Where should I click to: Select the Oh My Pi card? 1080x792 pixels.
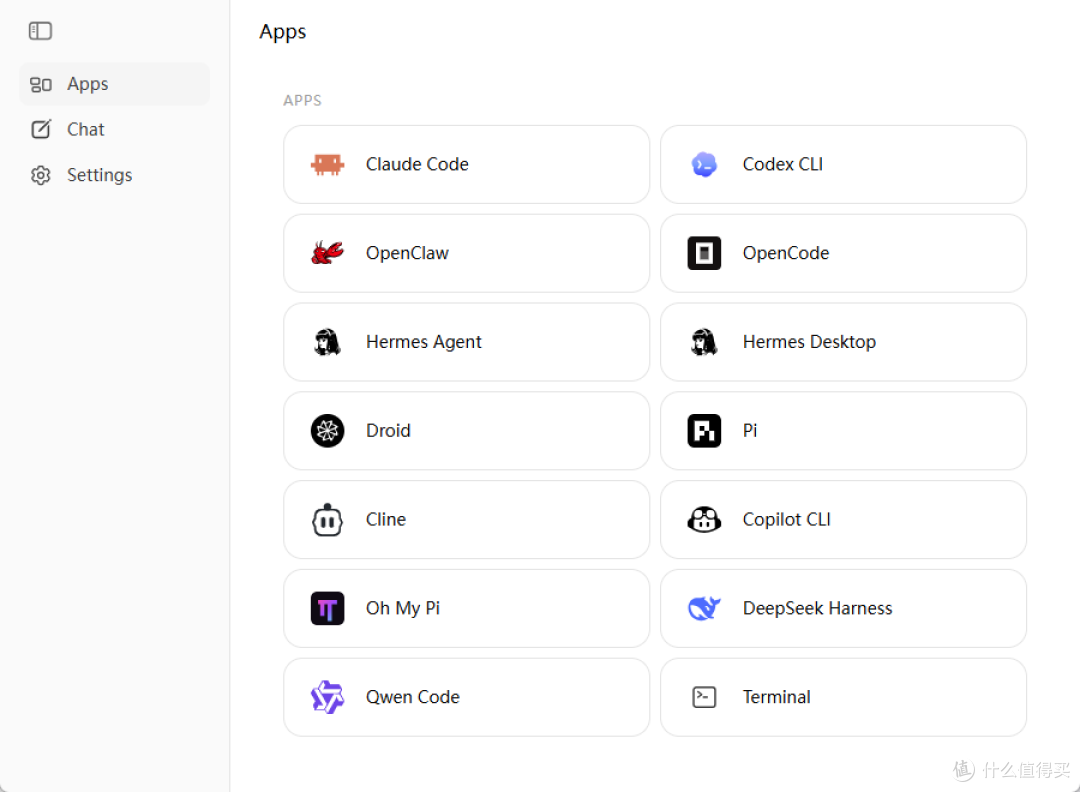pyautogui.click(x=466, y=608)
